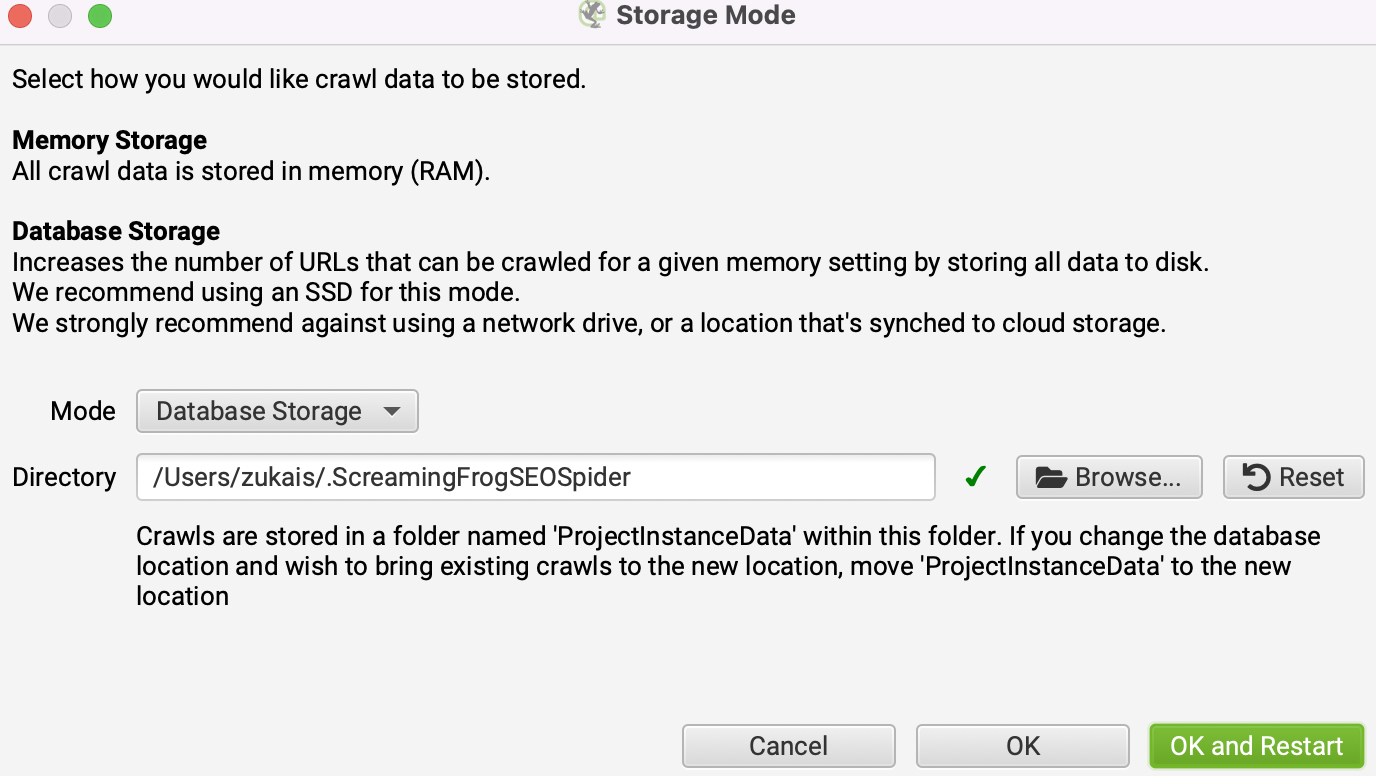Click the down arrow on Mode combo box
Screen dimensions: 1376x776
[392, 411]
